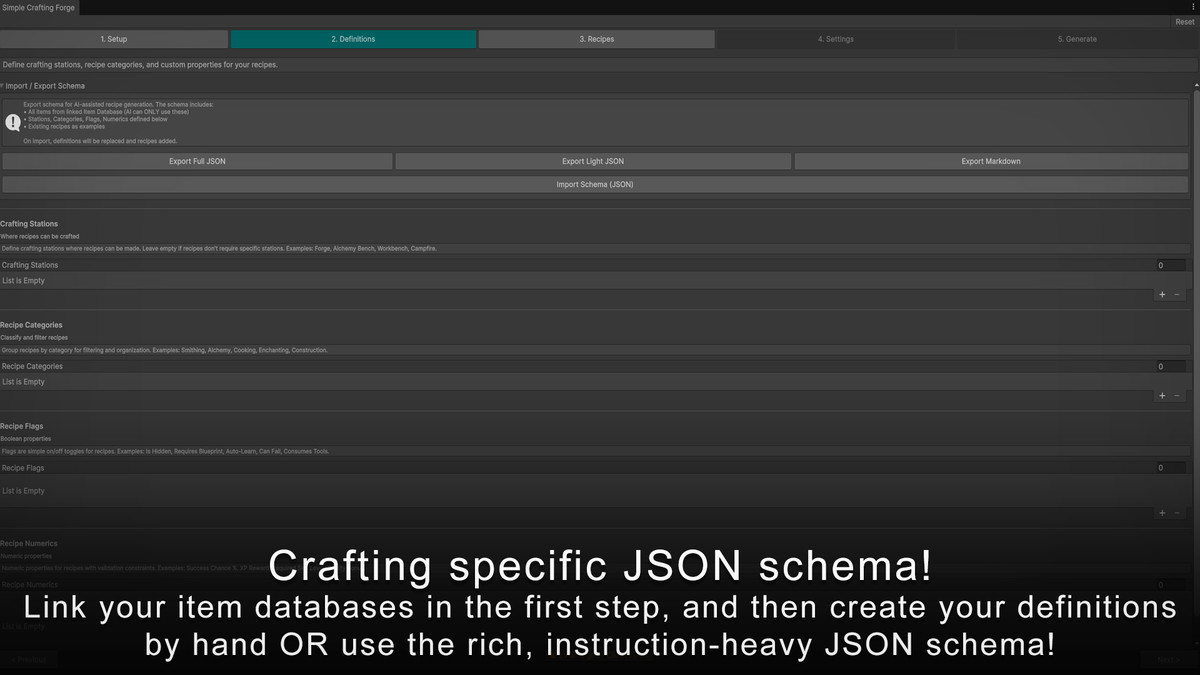Click the Crafting Stations count field showing 0
1200x675 pixels.
[1168, 265]
